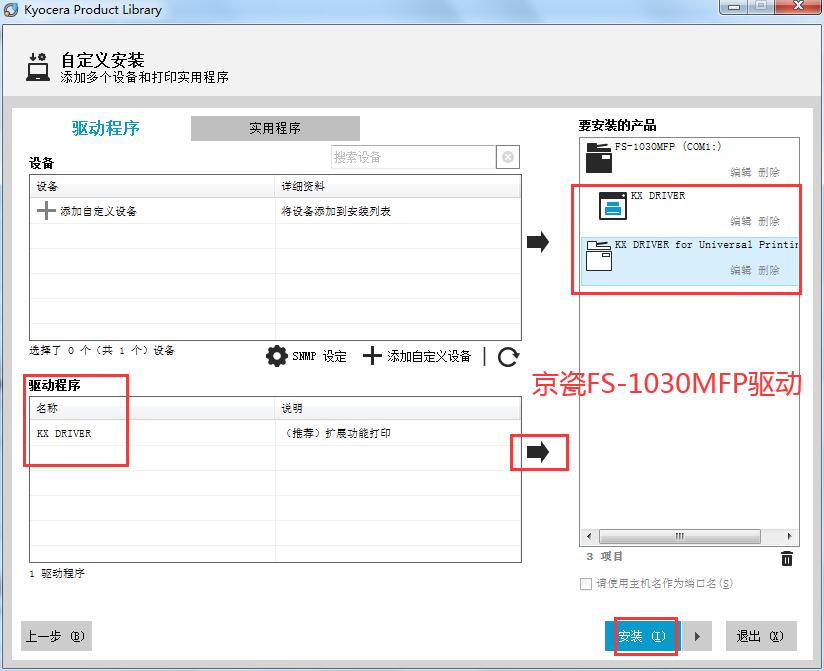Screen dimensions: 824x671
Task: Click the plus icon in the 添加自定义设备 list row
Action: coord(46,211)
